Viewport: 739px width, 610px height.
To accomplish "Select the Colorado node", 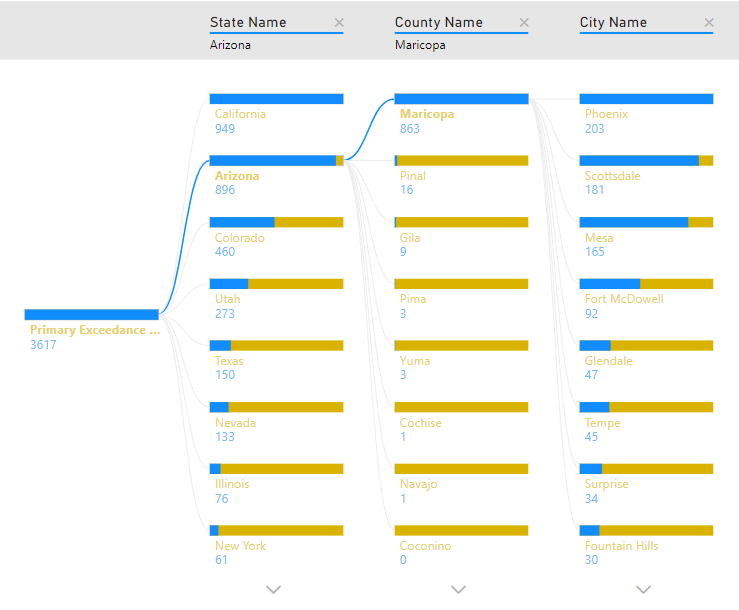I will (276, 222).
